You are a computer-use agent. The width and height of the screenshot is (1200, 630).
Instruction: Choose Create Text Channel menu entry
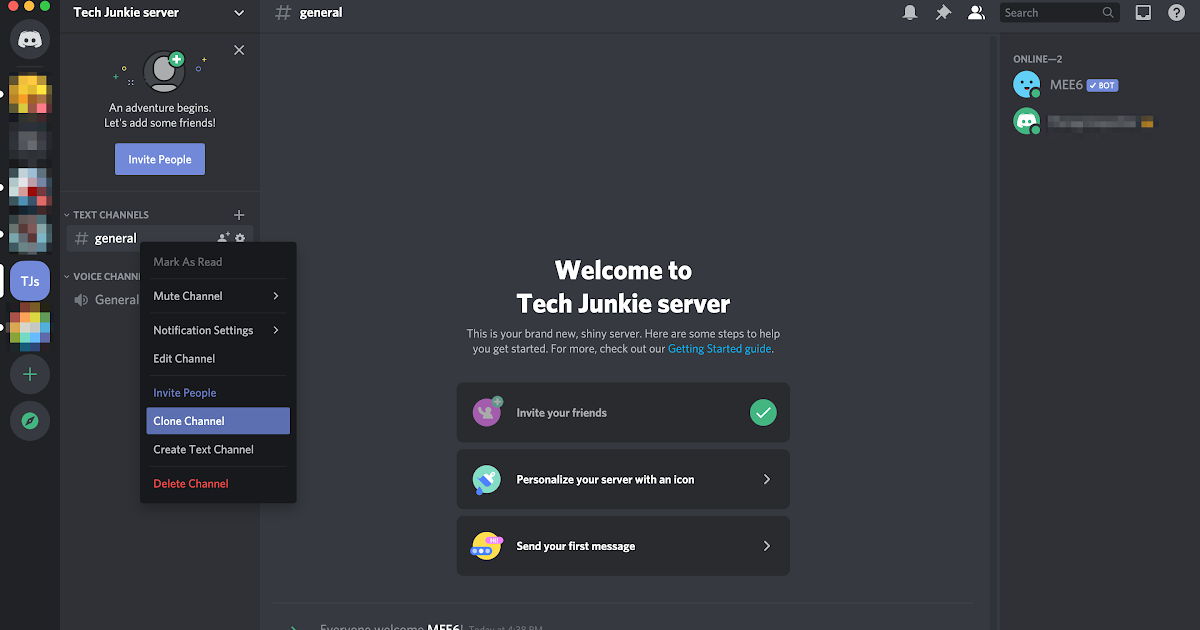pyautogui.click(x=218, y=449)
